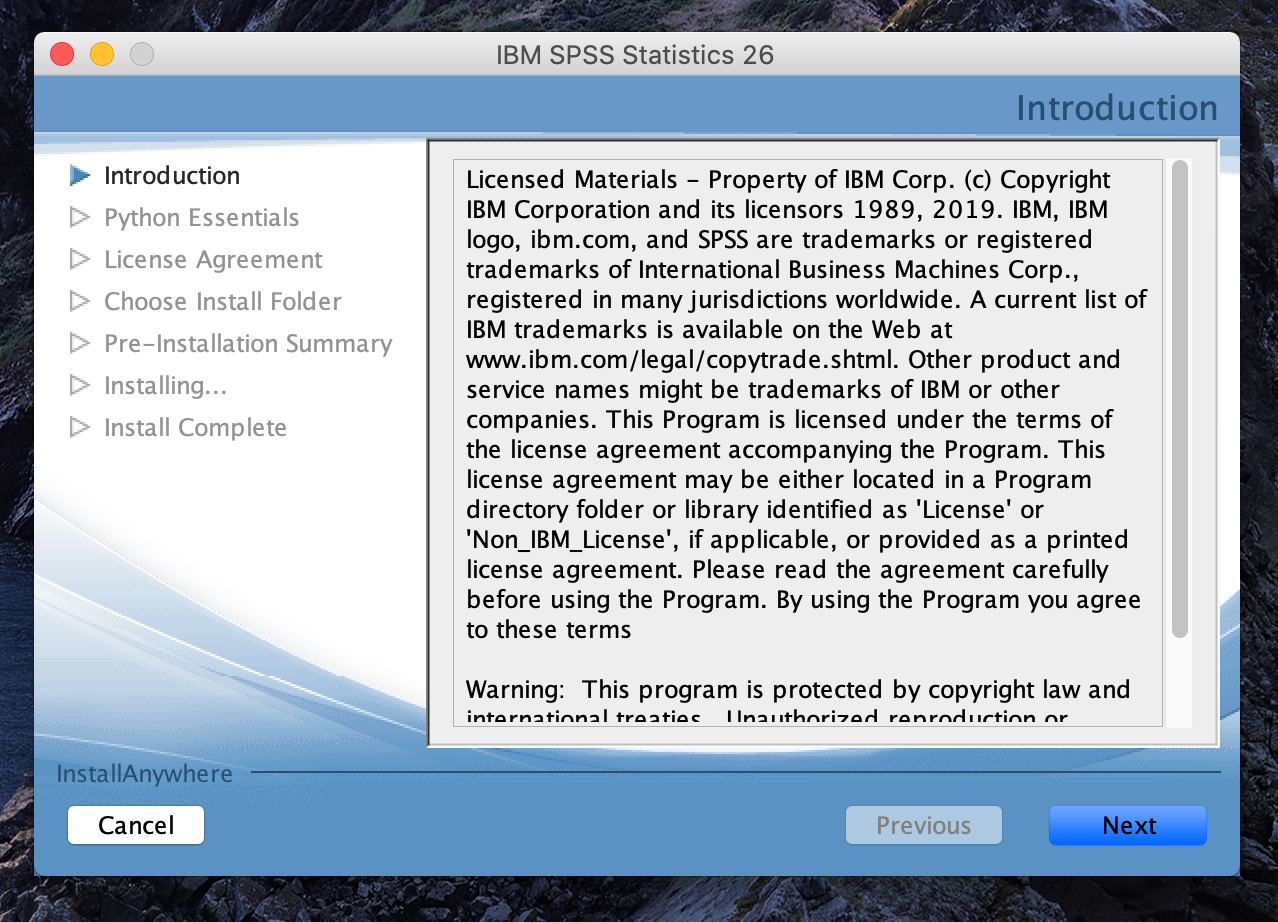Click the arrow icon next to Python Essentials
The height and width of the screenshot is (922, 1278).
coord(80,218)
